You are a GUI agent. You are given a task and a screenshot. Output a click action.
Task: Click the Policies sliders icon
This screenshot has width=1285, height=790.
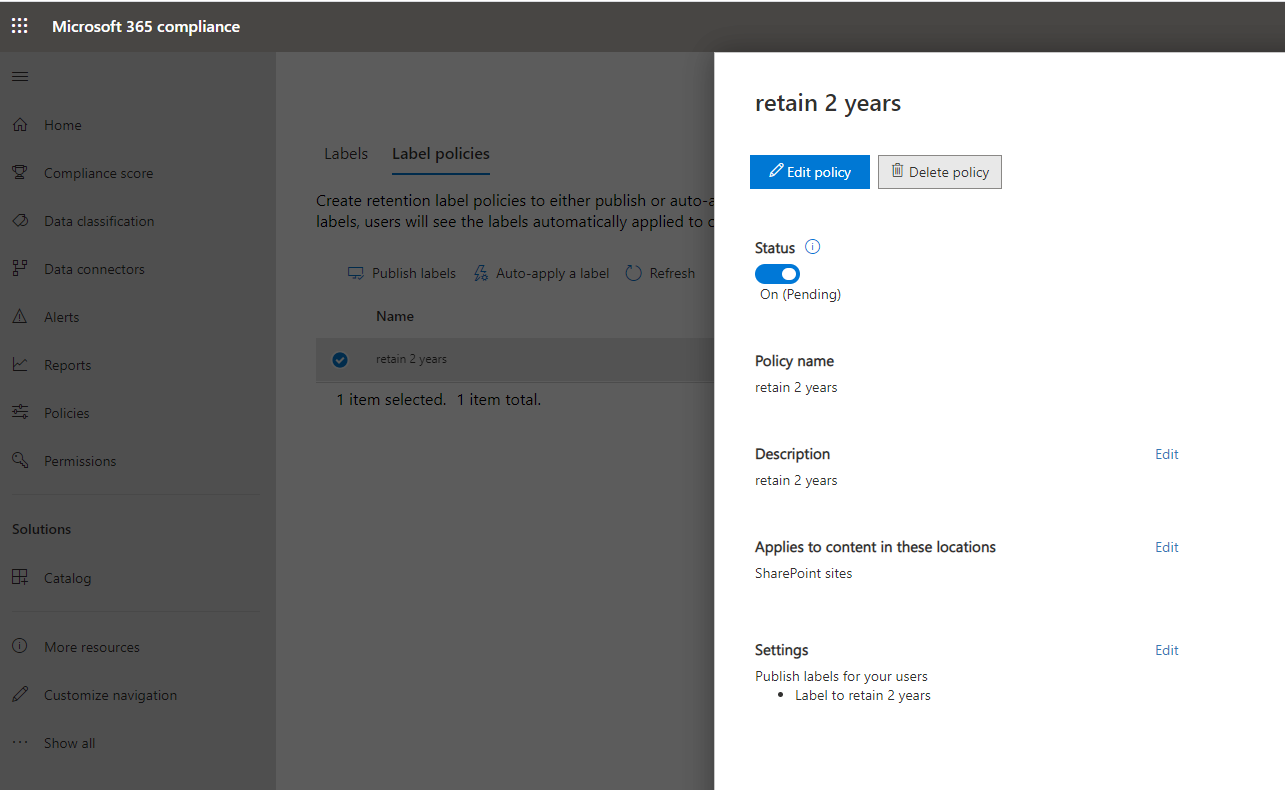point(20,413)
